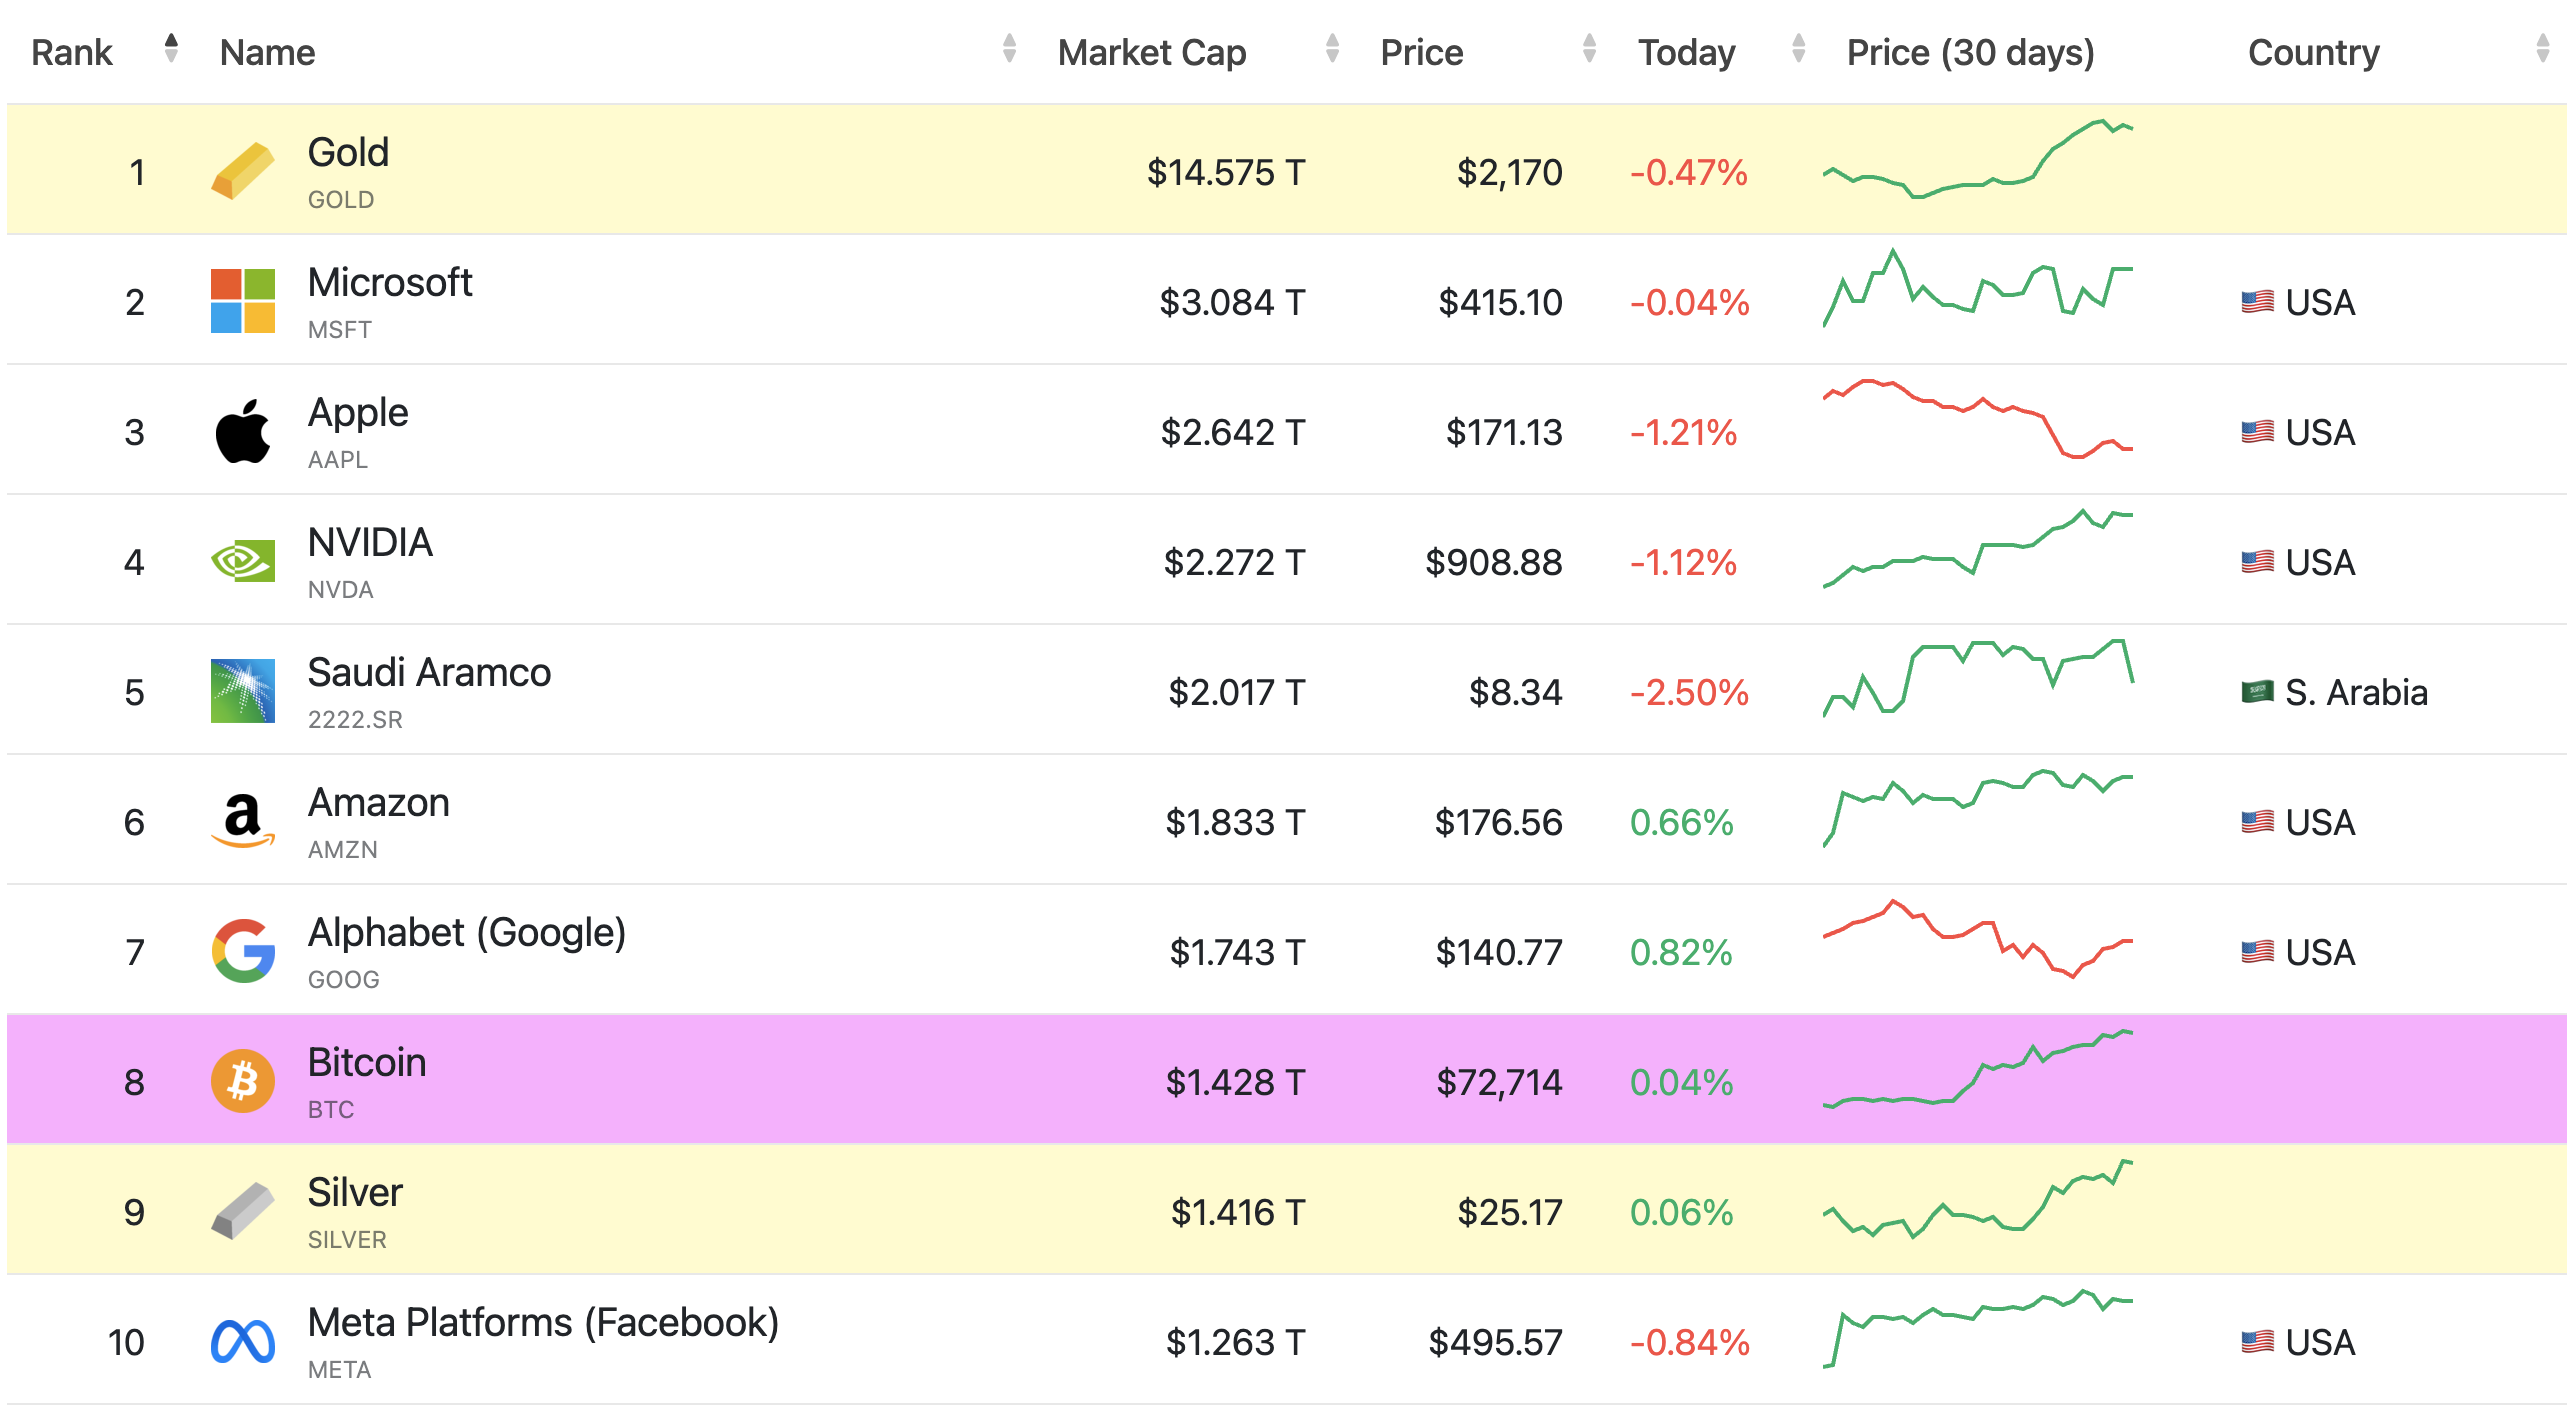
Task: Click the Gold bar icon
Action: coord(243,171)
